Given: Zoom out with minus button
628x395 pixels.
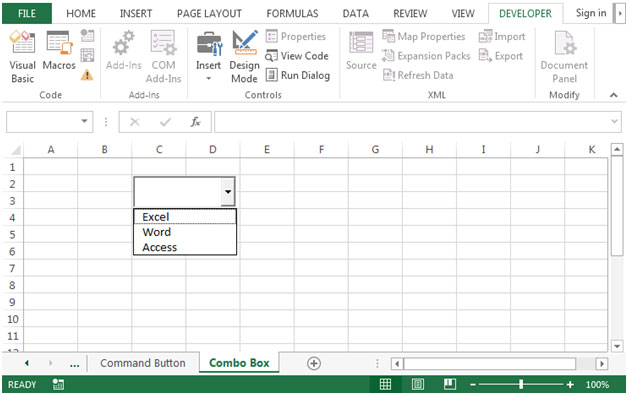Looking at the screenshot, I should tap(473, 385).
